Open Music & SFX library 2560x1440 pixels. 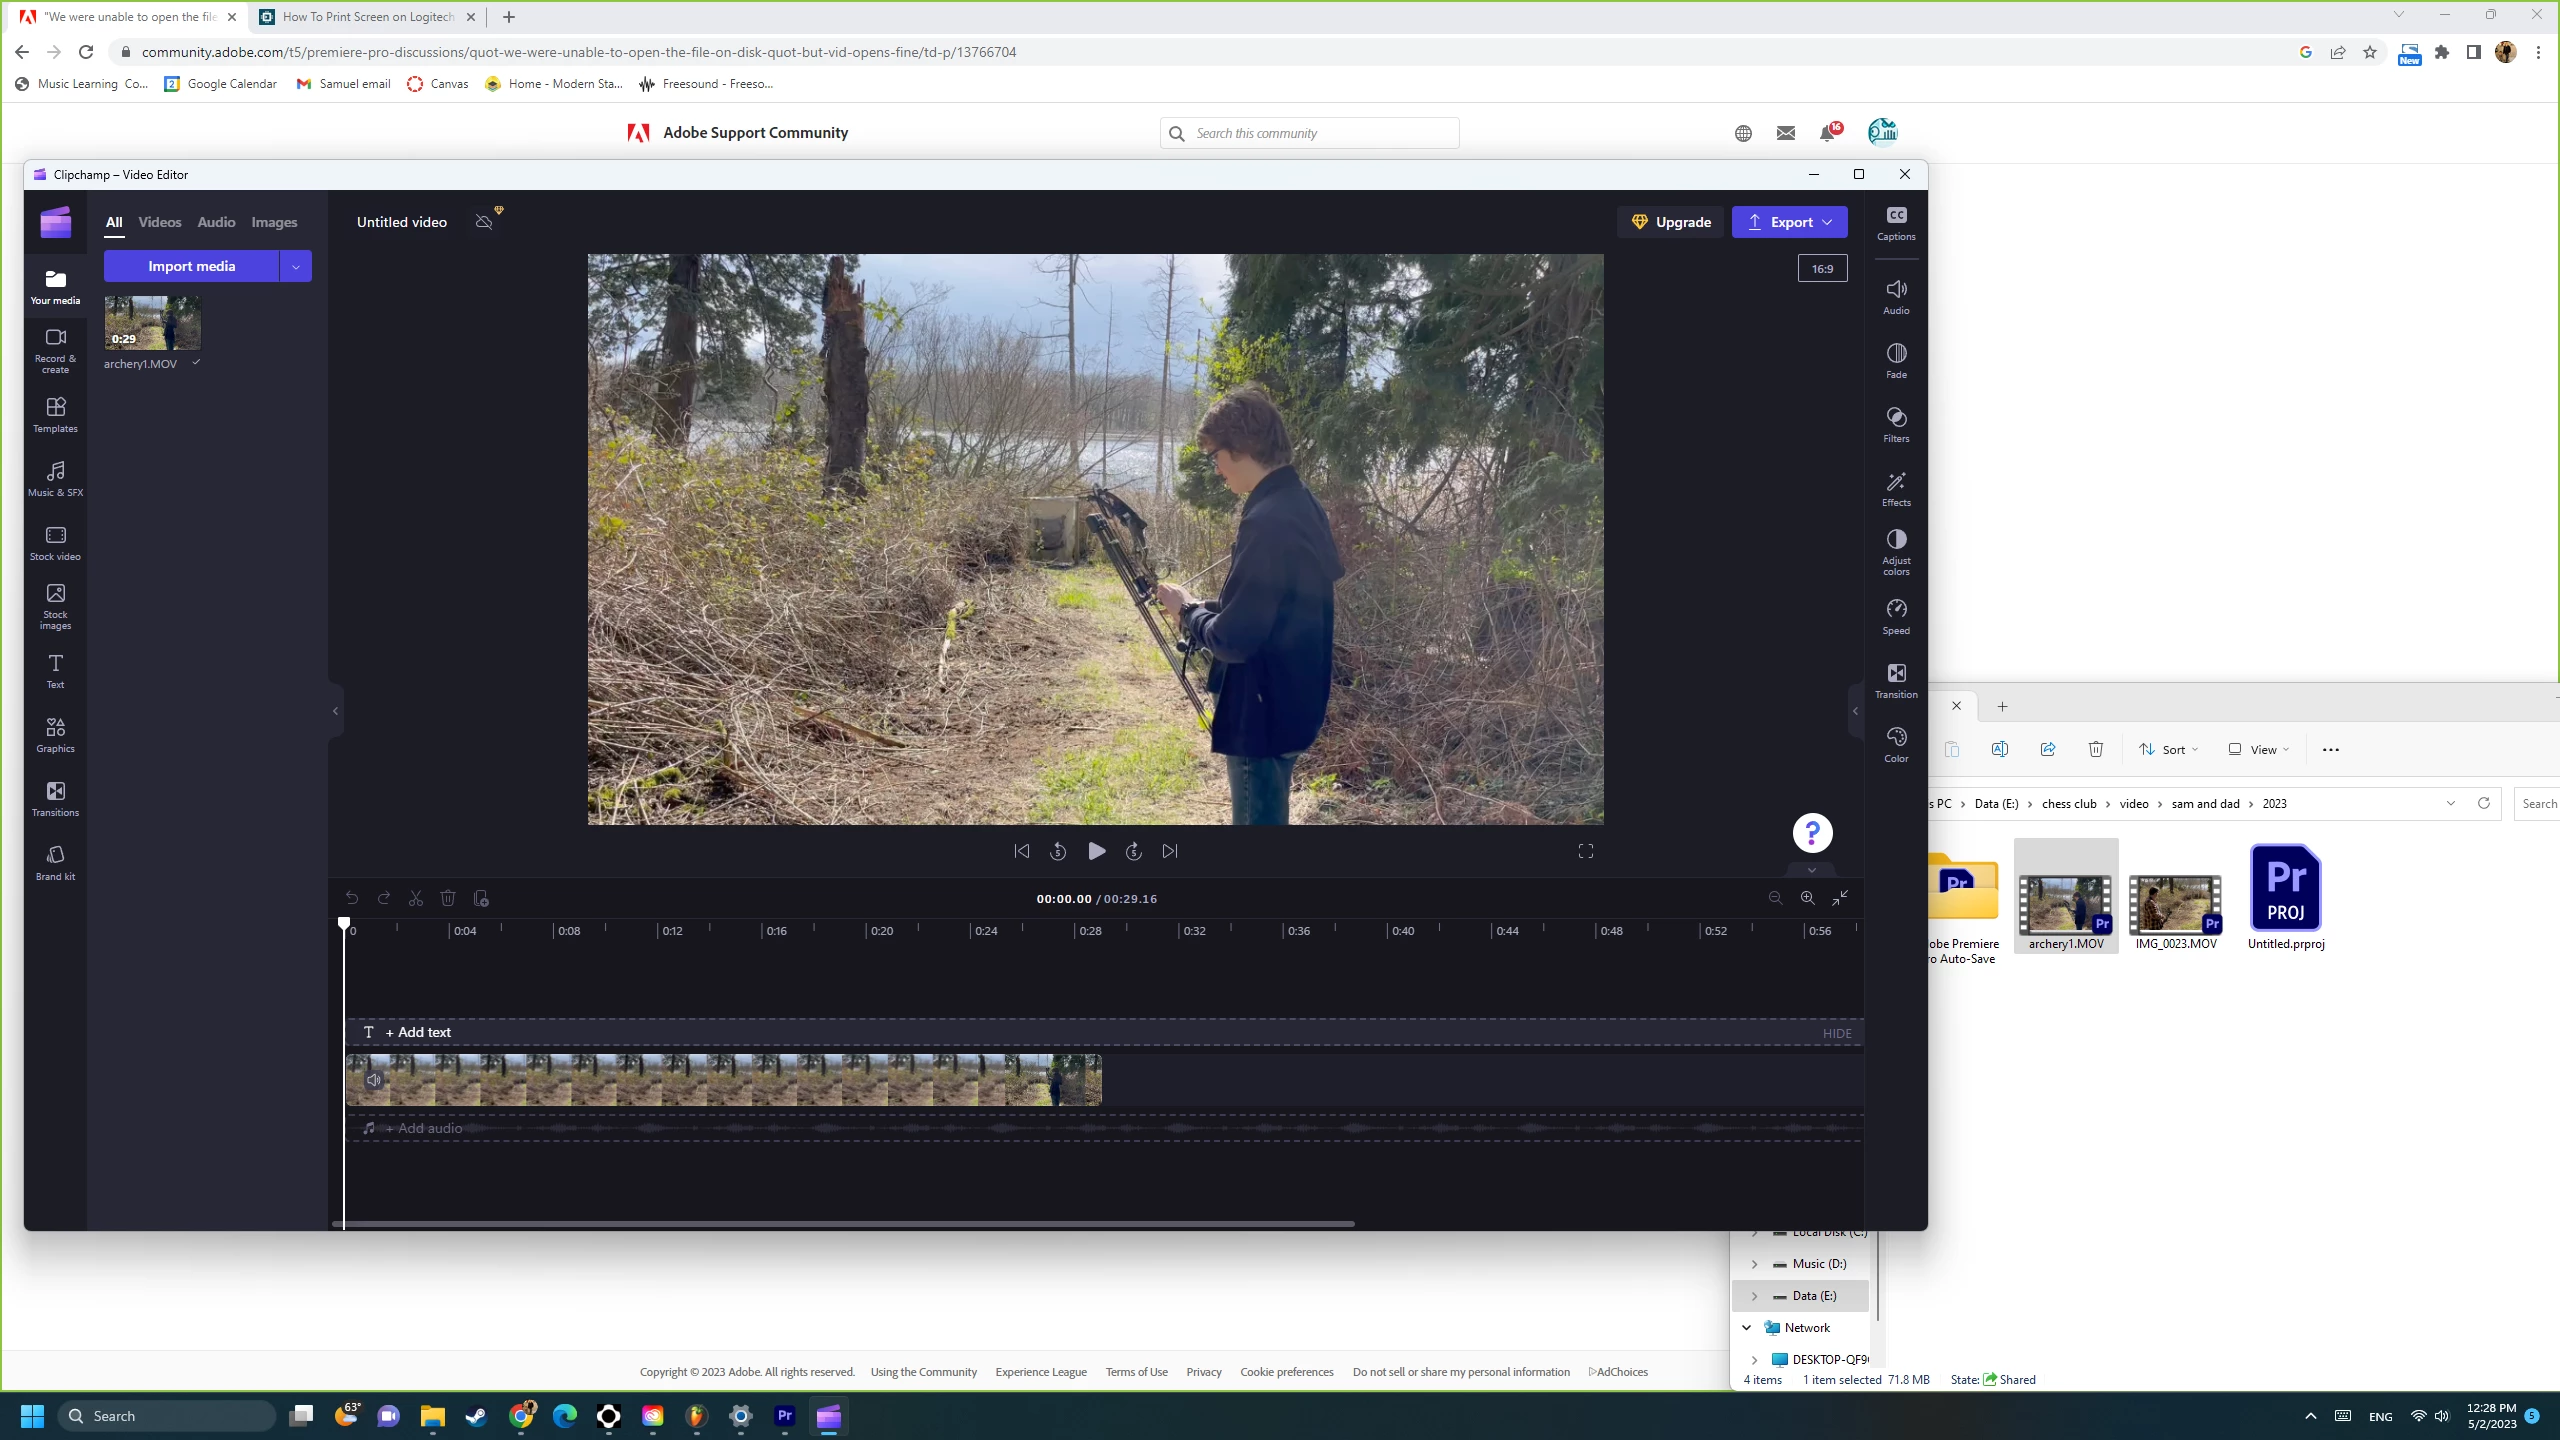[55, 478]
